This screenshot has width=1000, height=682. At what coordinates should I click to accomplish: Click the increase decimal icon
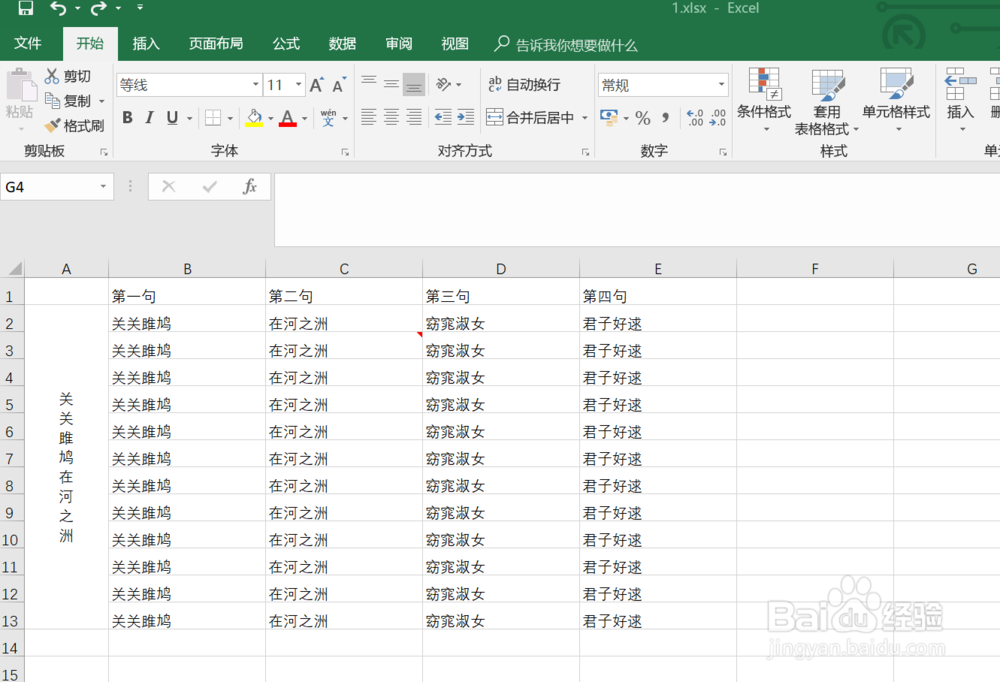(695, 118)
